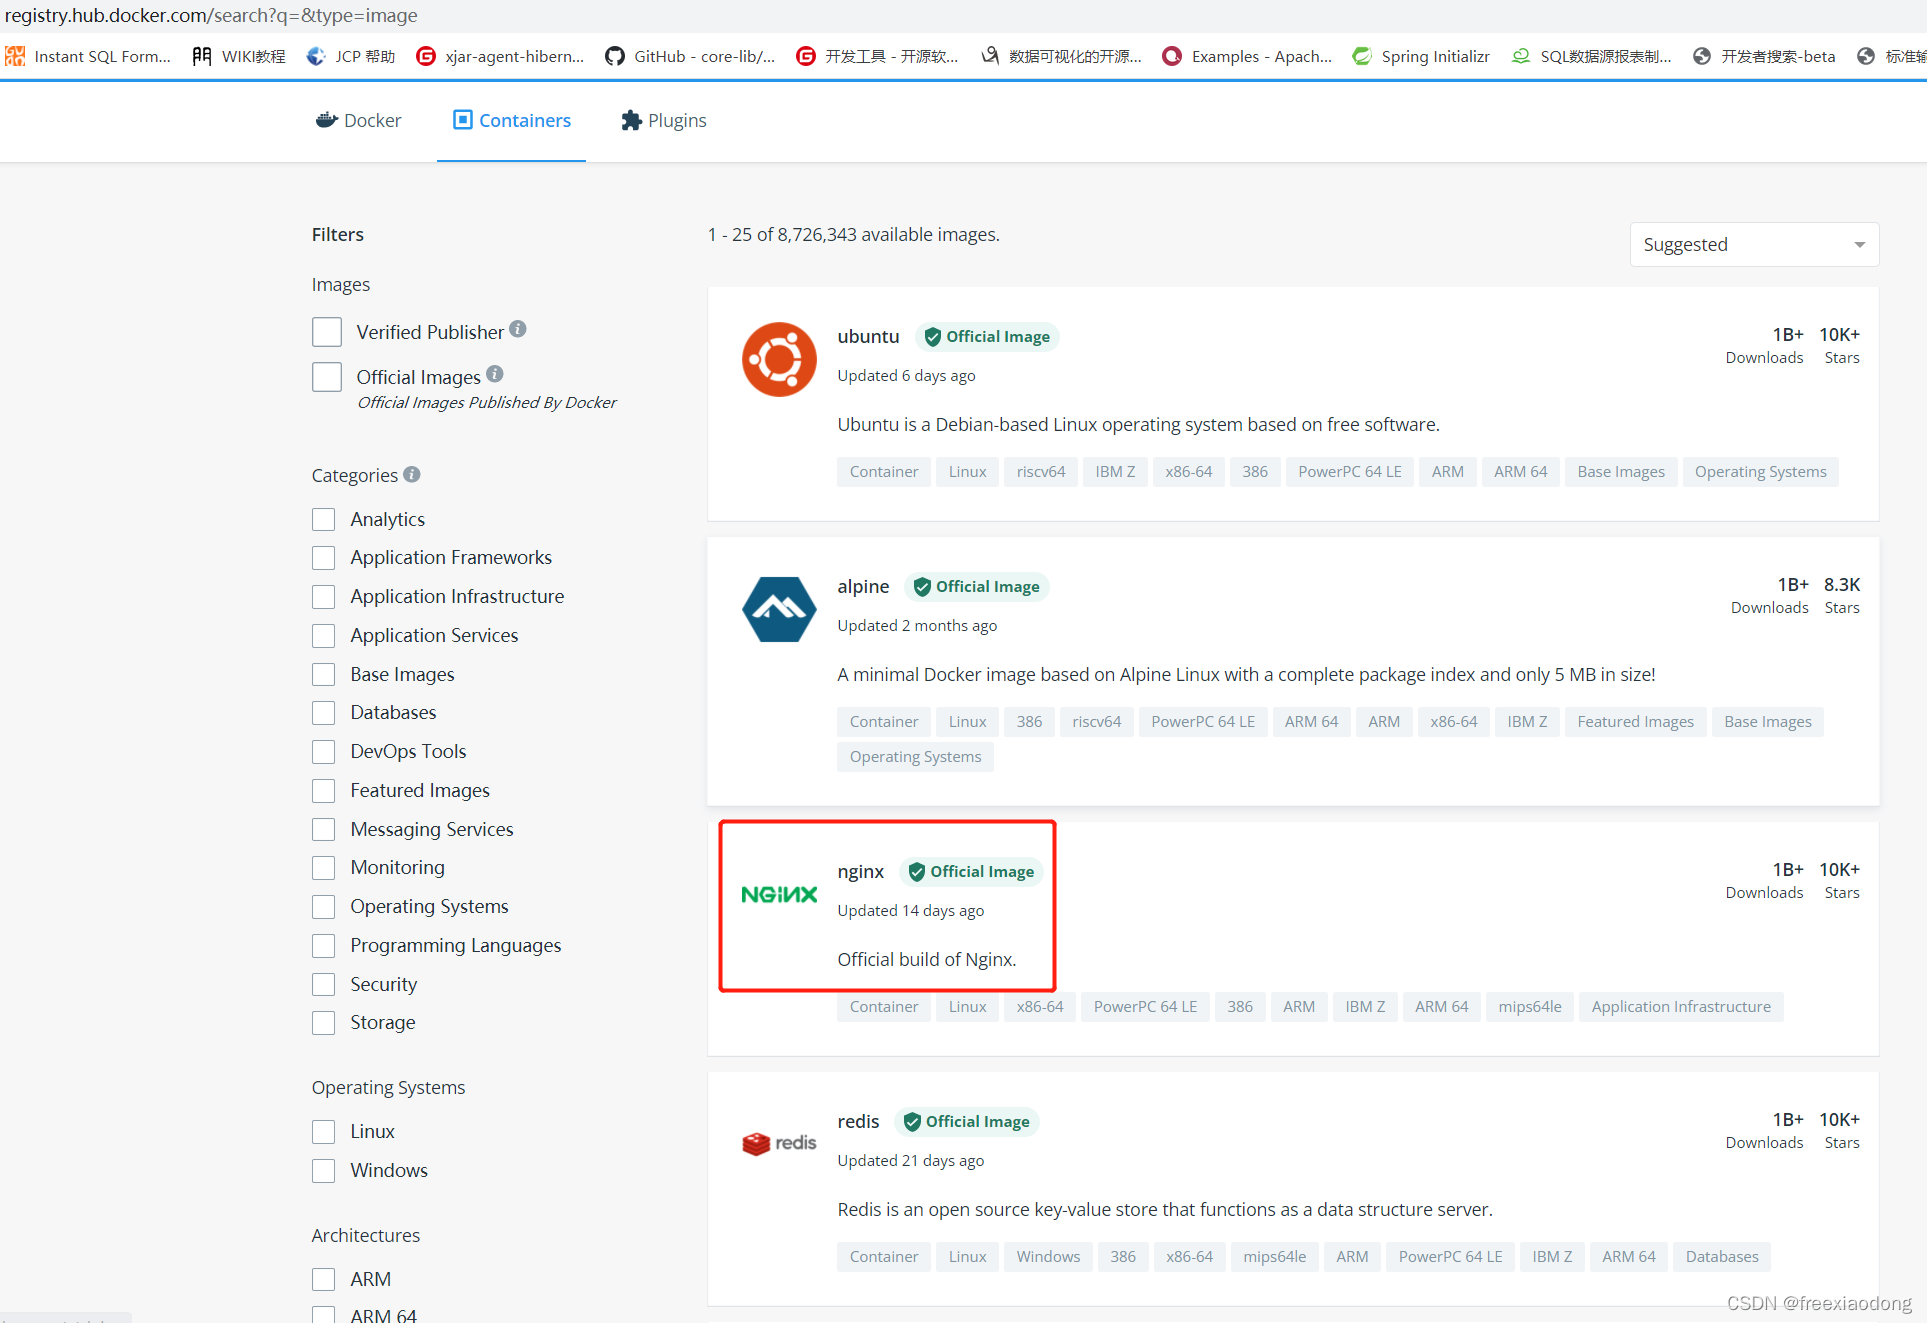The height and width of the screenshot is (1323, 1927).
Task: Click the Application Infrastructure tag on nginx
Action: (1680, 1006)
